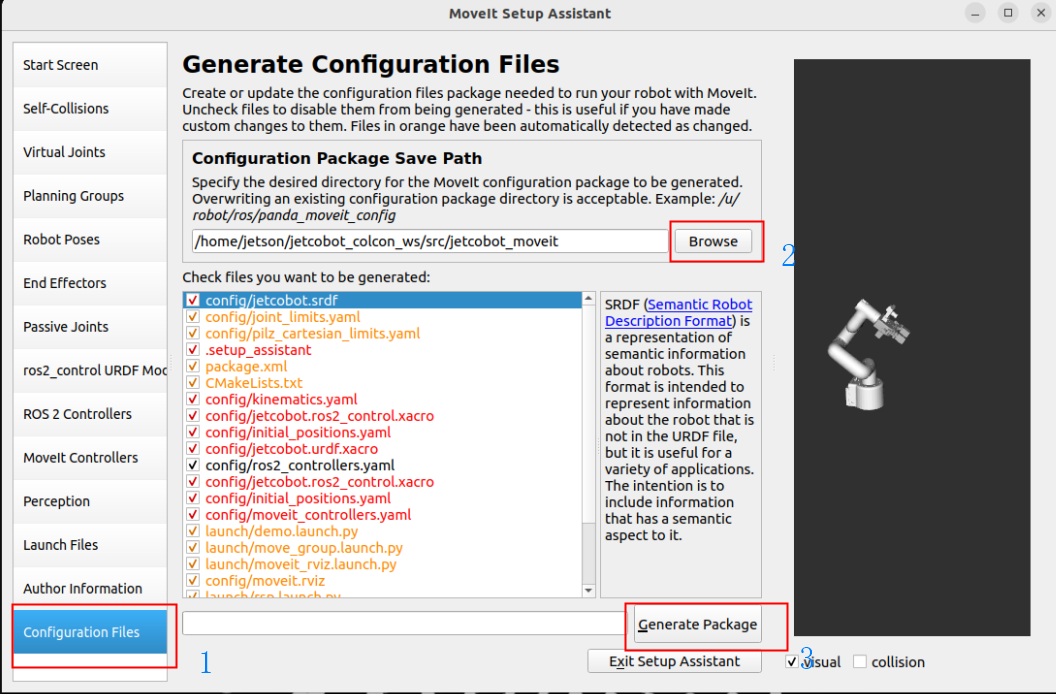Switch to the Planning Groups step
This screenshot has width=1056, height=694.
click(90, 196)
